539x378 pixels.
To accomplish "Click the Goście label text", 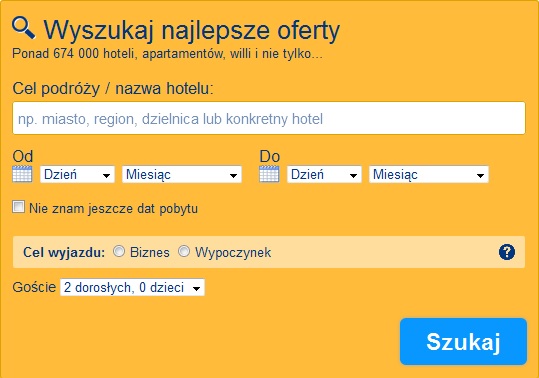I will pos(34,287).
